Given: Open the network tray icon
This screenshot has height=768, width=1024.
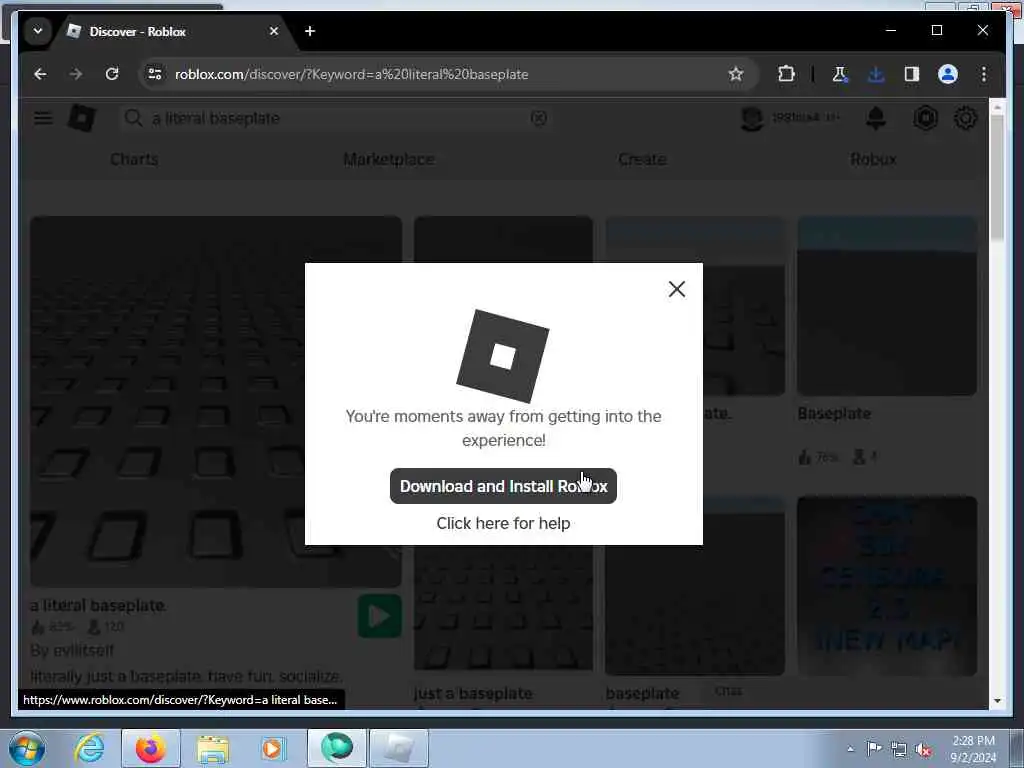Looking at the screenshot, I should [899, 750].
